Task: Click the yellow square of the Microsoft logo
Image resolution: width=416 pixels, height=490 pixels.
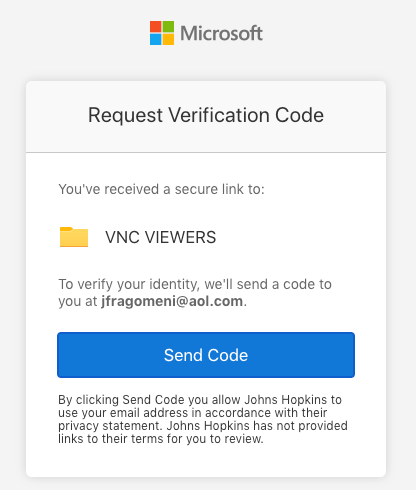Action: (x=168, y=39)
